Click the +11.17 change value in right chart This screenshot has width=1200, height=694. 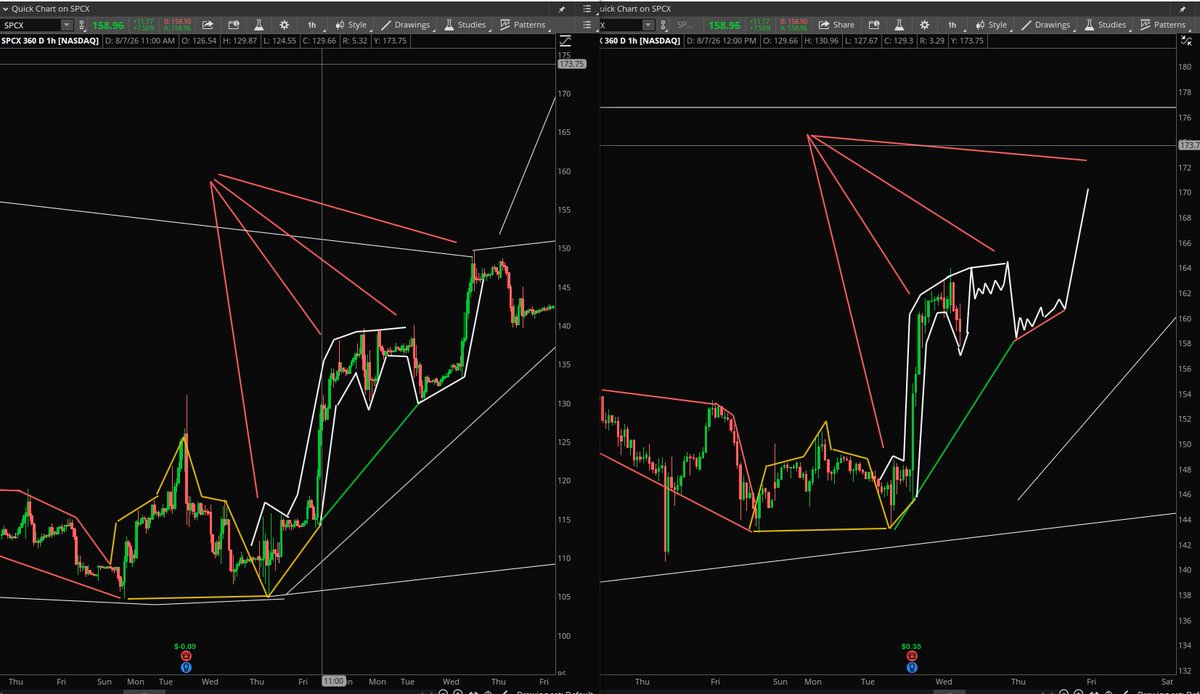pos(760,21)
